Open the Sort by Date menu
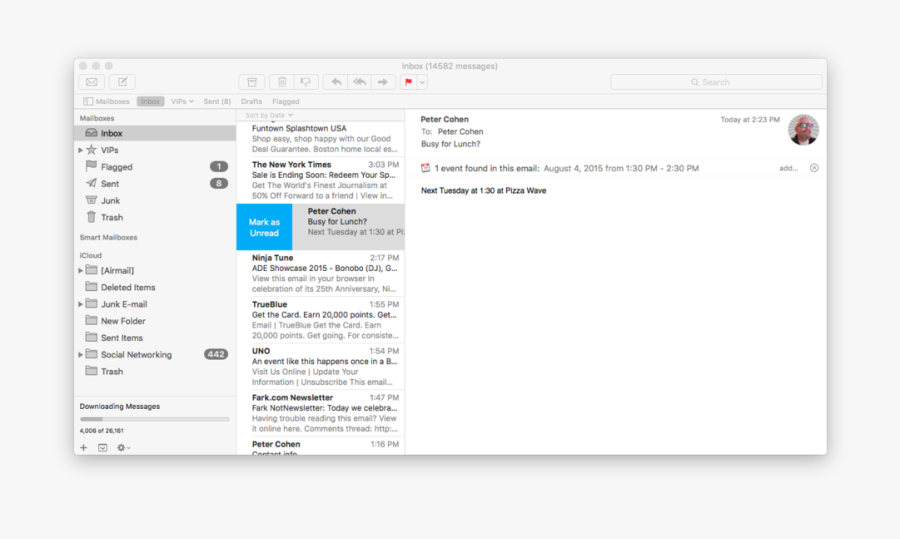This screenshot has width=900, height=539. [269, 115]
